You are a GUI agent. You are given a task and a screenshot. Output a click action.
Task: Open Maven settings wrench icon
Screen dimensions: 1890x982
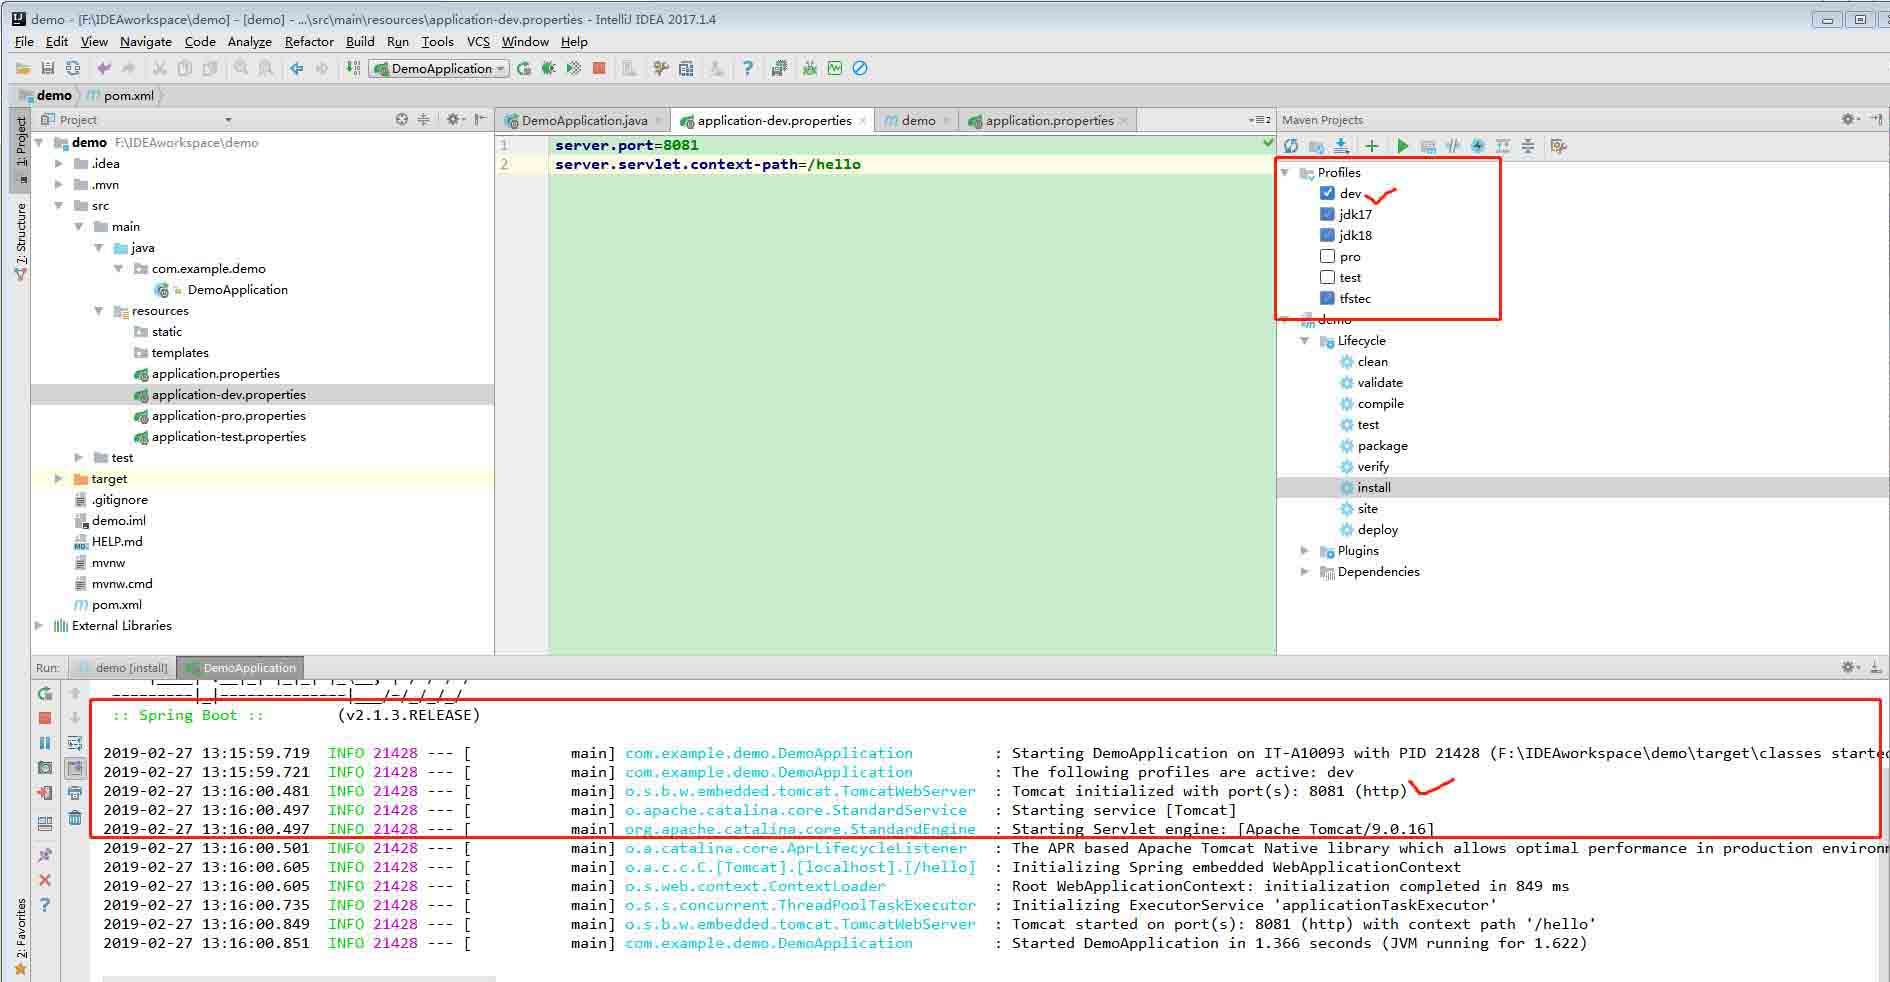click(x=1558, y=146)
